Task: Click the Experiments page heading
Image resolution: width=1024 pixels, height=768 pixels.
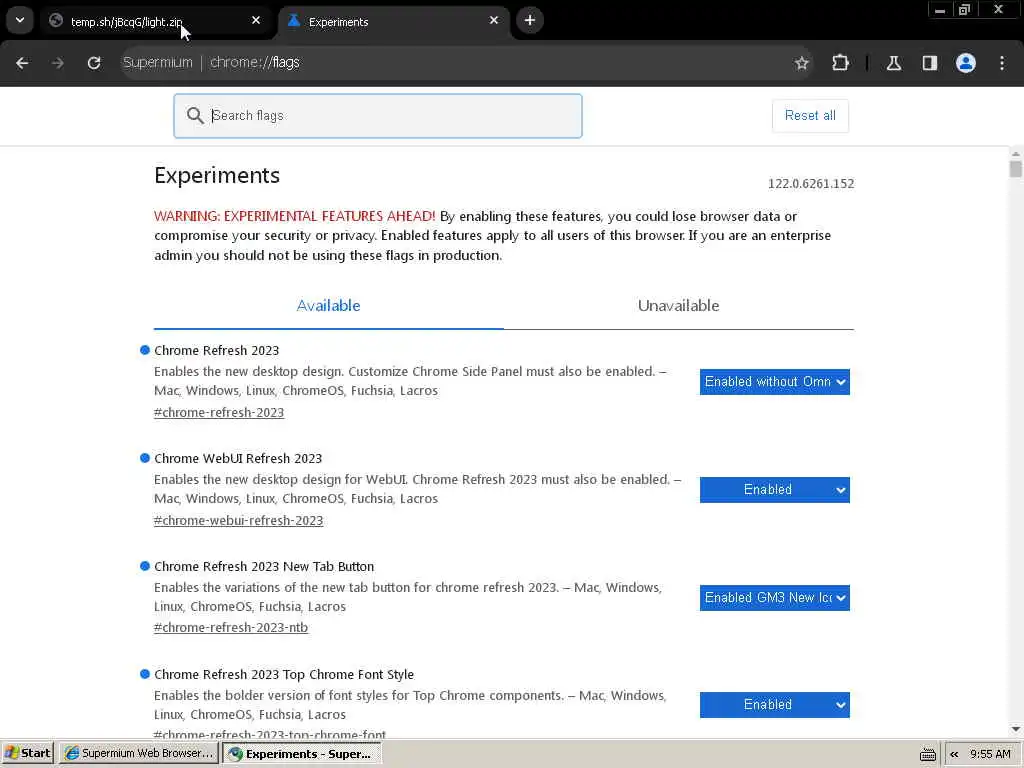Action: 217,175
